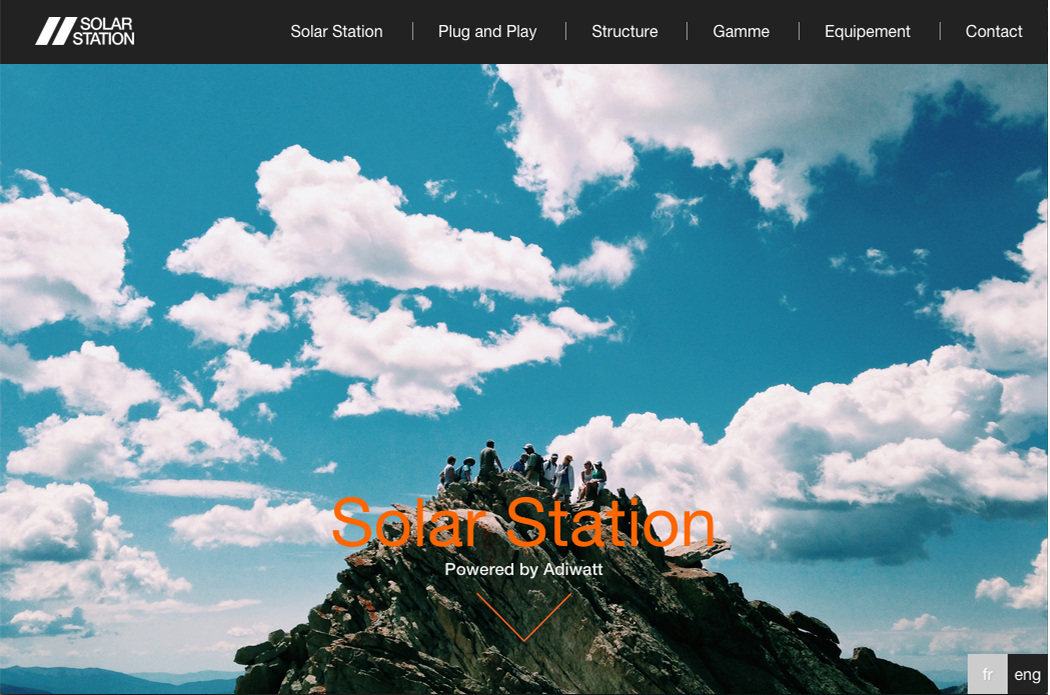Click the Powered by Adiwatt text
Viewport: 1050px width, 695px height.
click(524, 569)
